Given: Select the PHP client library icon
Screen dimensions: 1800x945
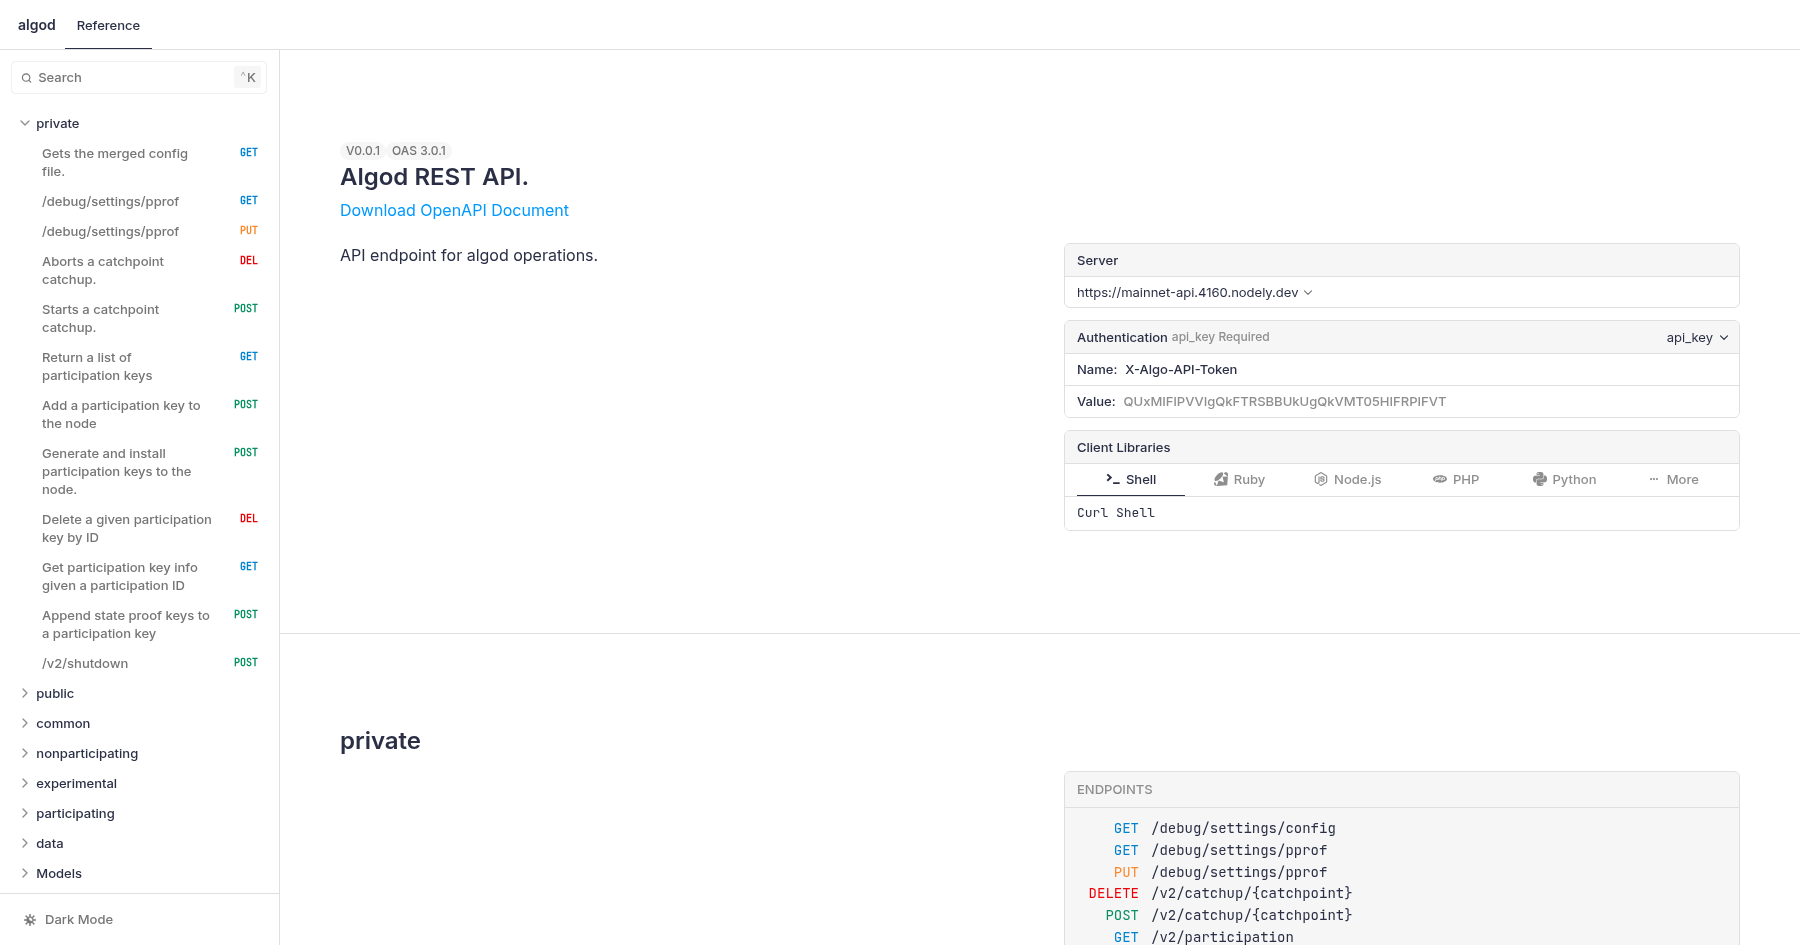Looking at the screenshot, I should point(1440,480).
